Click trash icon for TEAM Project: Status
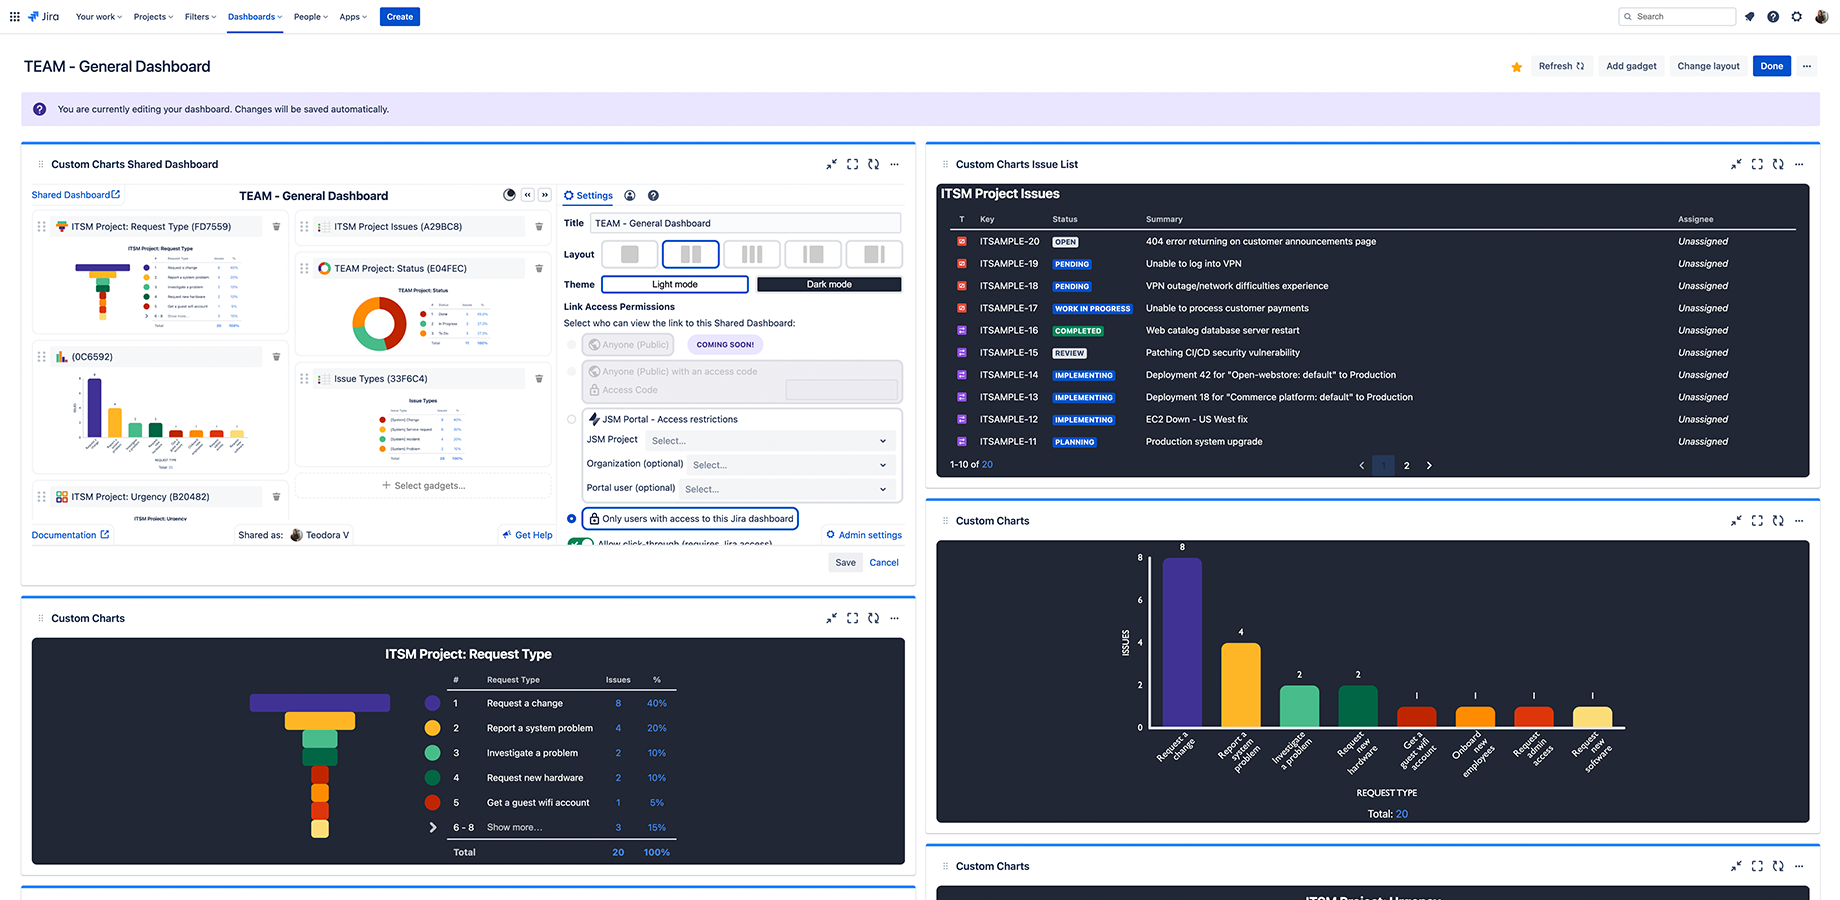Screen dimensions: 1840x900 click(x=539, y=269)
